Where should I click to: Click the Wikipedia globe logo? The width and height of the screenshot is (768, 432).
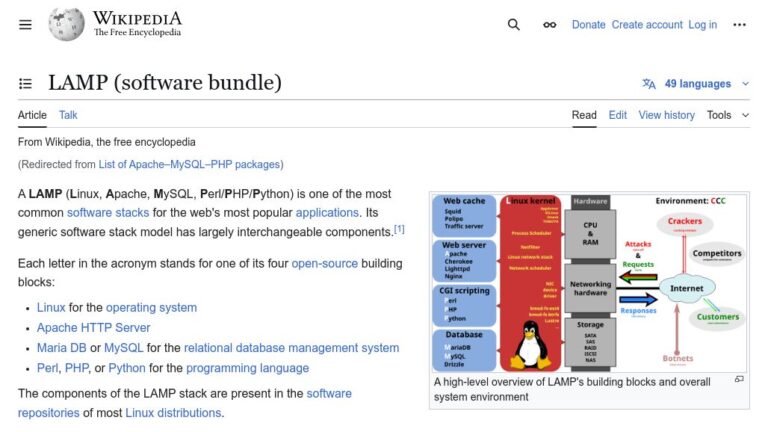pos(66,24)
